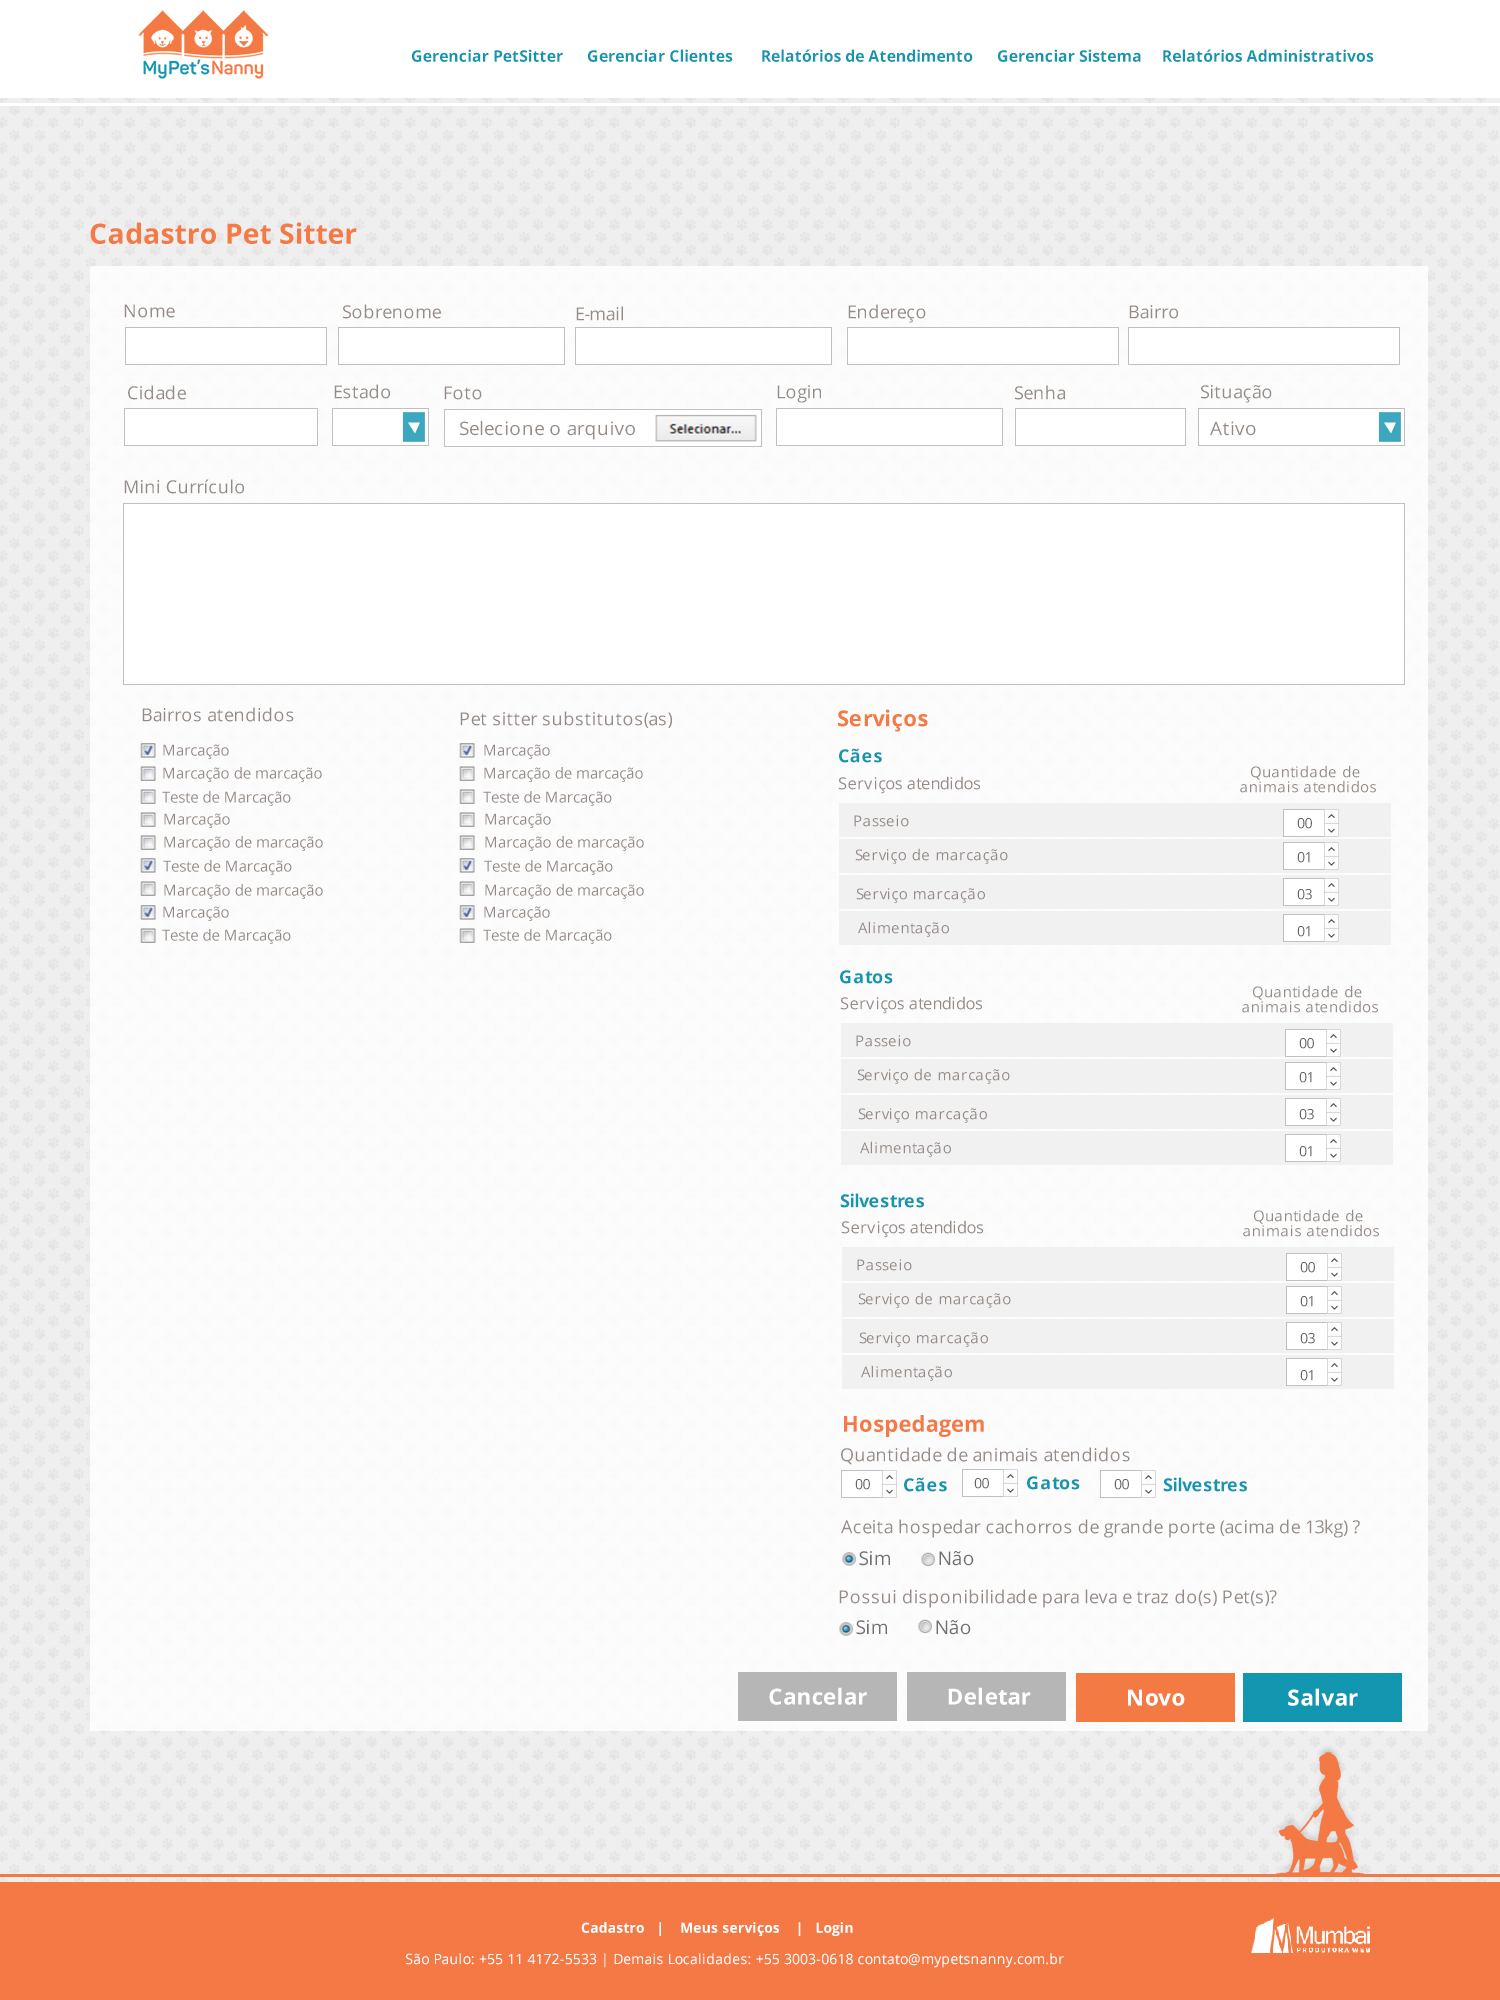Select Não for large dog hosting
Screen dimensions: 1500x2000
(928, 1559)
